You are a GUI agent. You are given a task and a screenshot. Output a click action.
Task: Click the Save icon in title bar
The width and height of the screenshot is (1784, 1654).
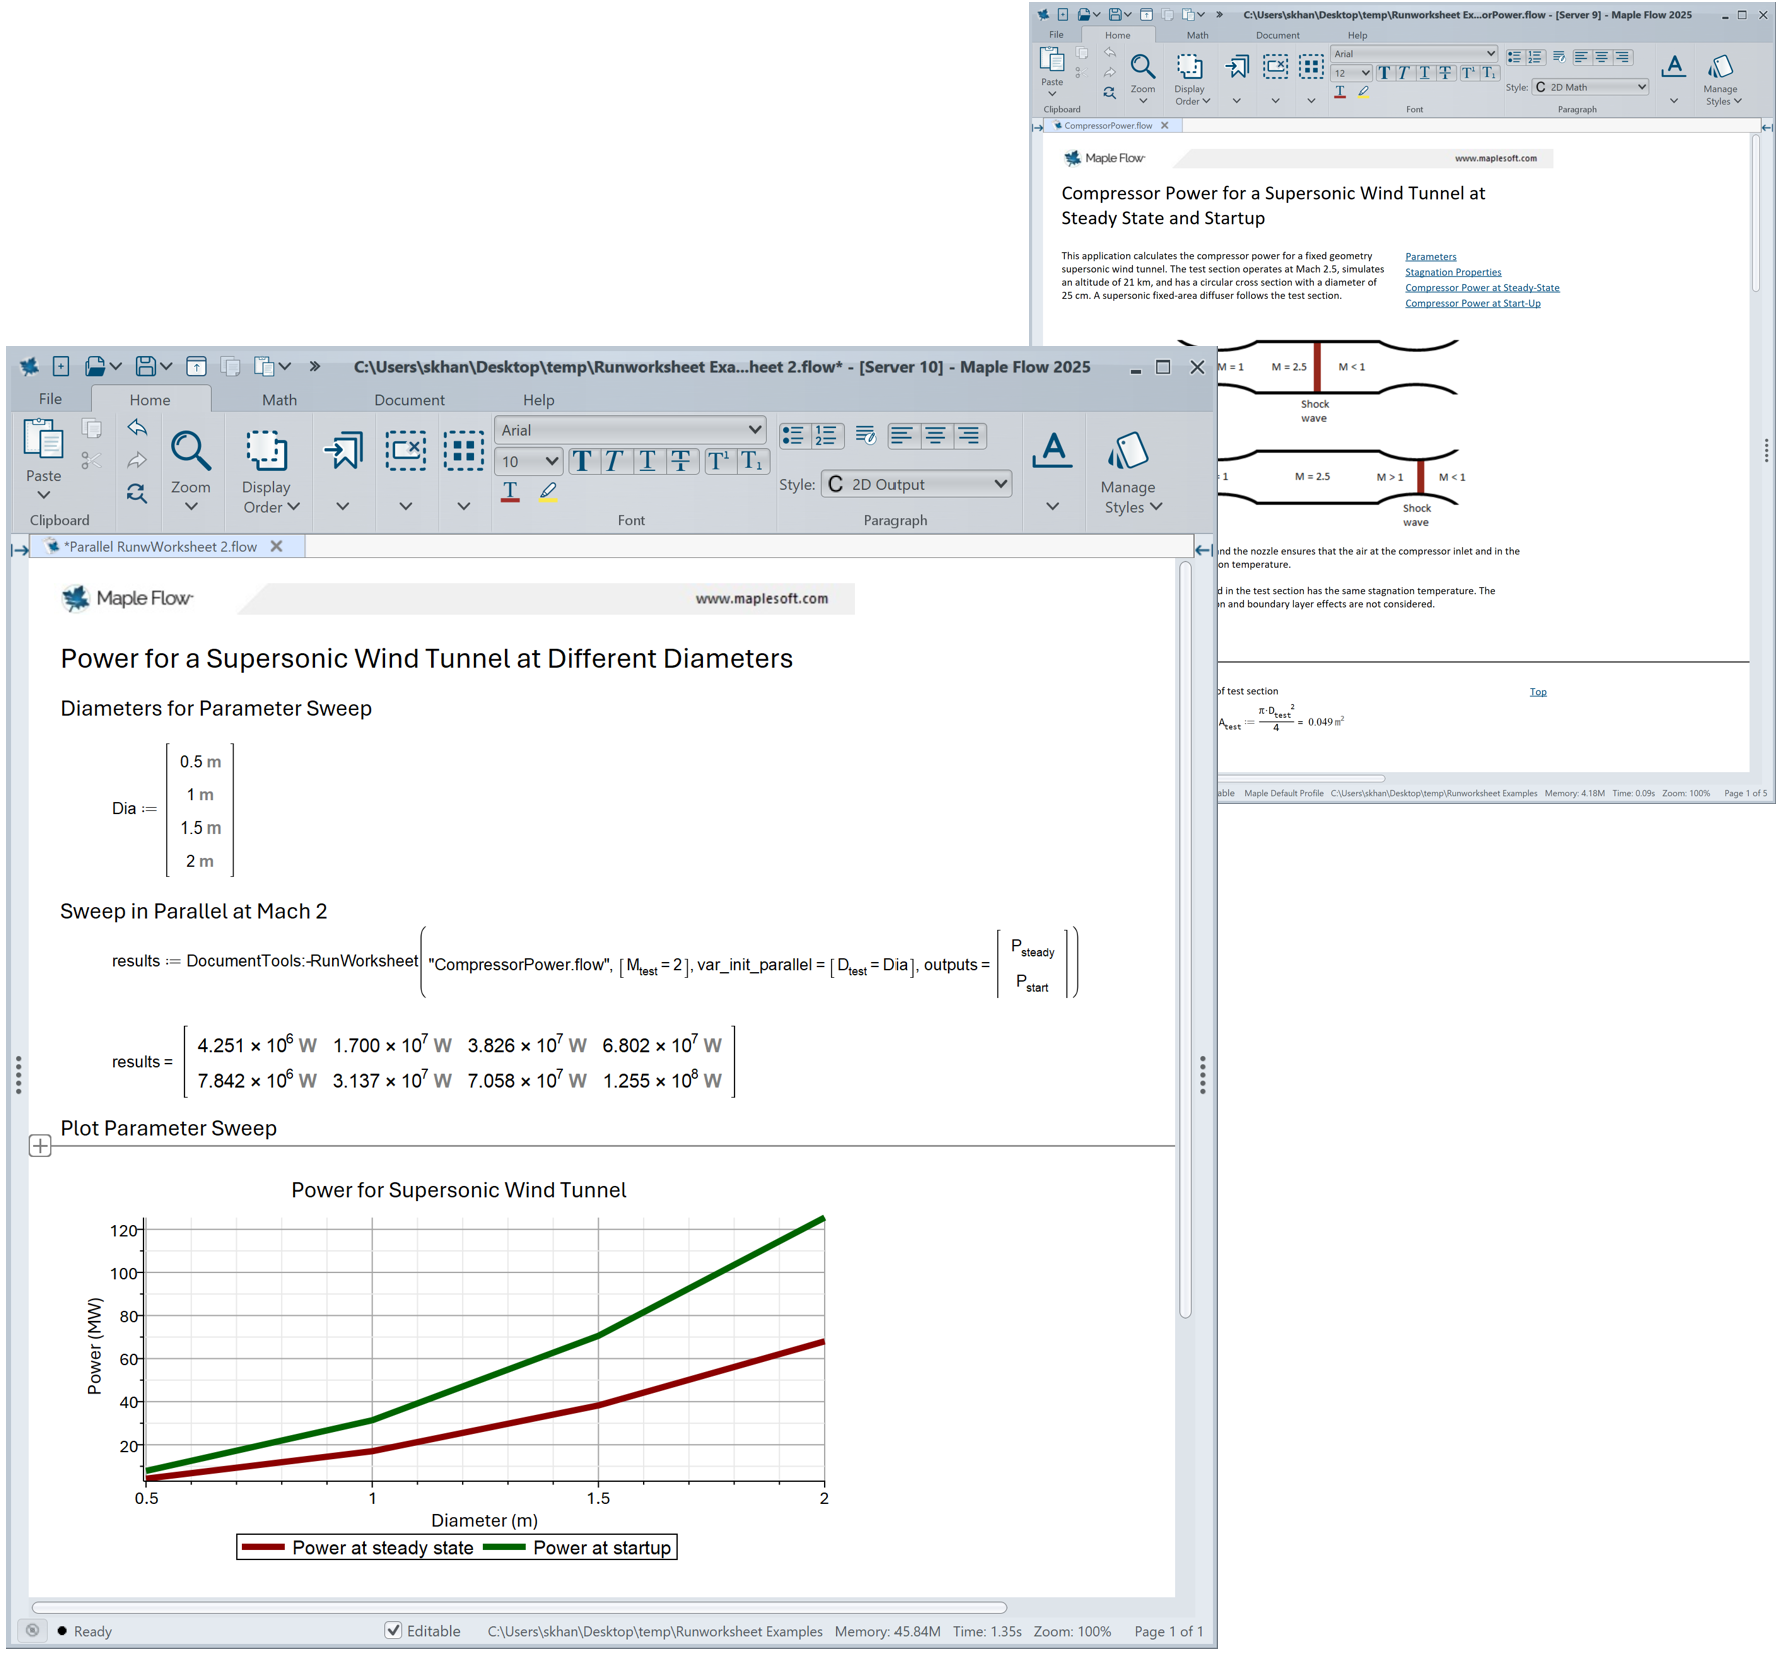pos(146,367)
